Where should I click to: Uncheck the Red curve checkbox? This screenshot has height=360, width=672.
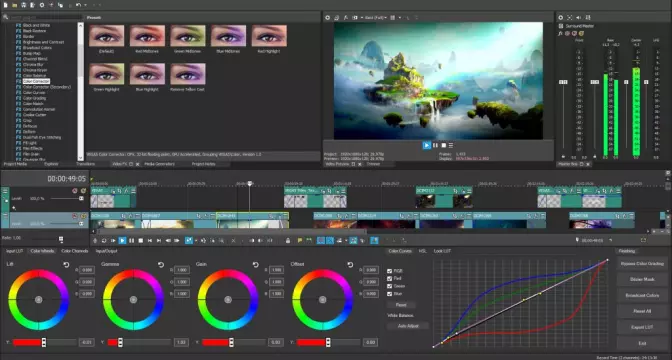(390, 279)
